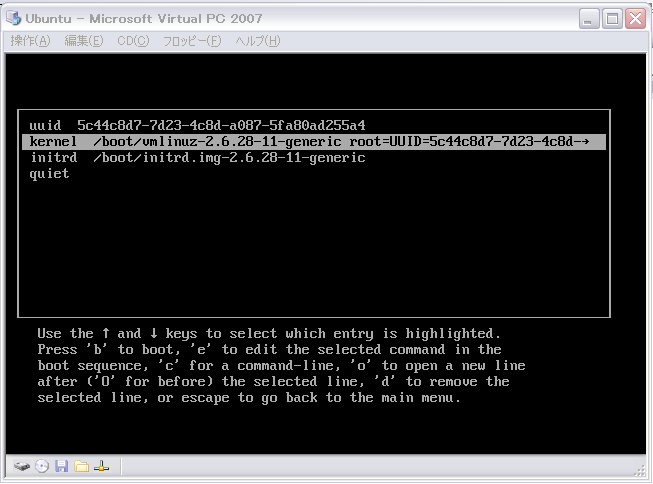Select the highlighted kernel vmlinuz line
Viewport: 653px width, 484px height.
(x=314, y=142)
